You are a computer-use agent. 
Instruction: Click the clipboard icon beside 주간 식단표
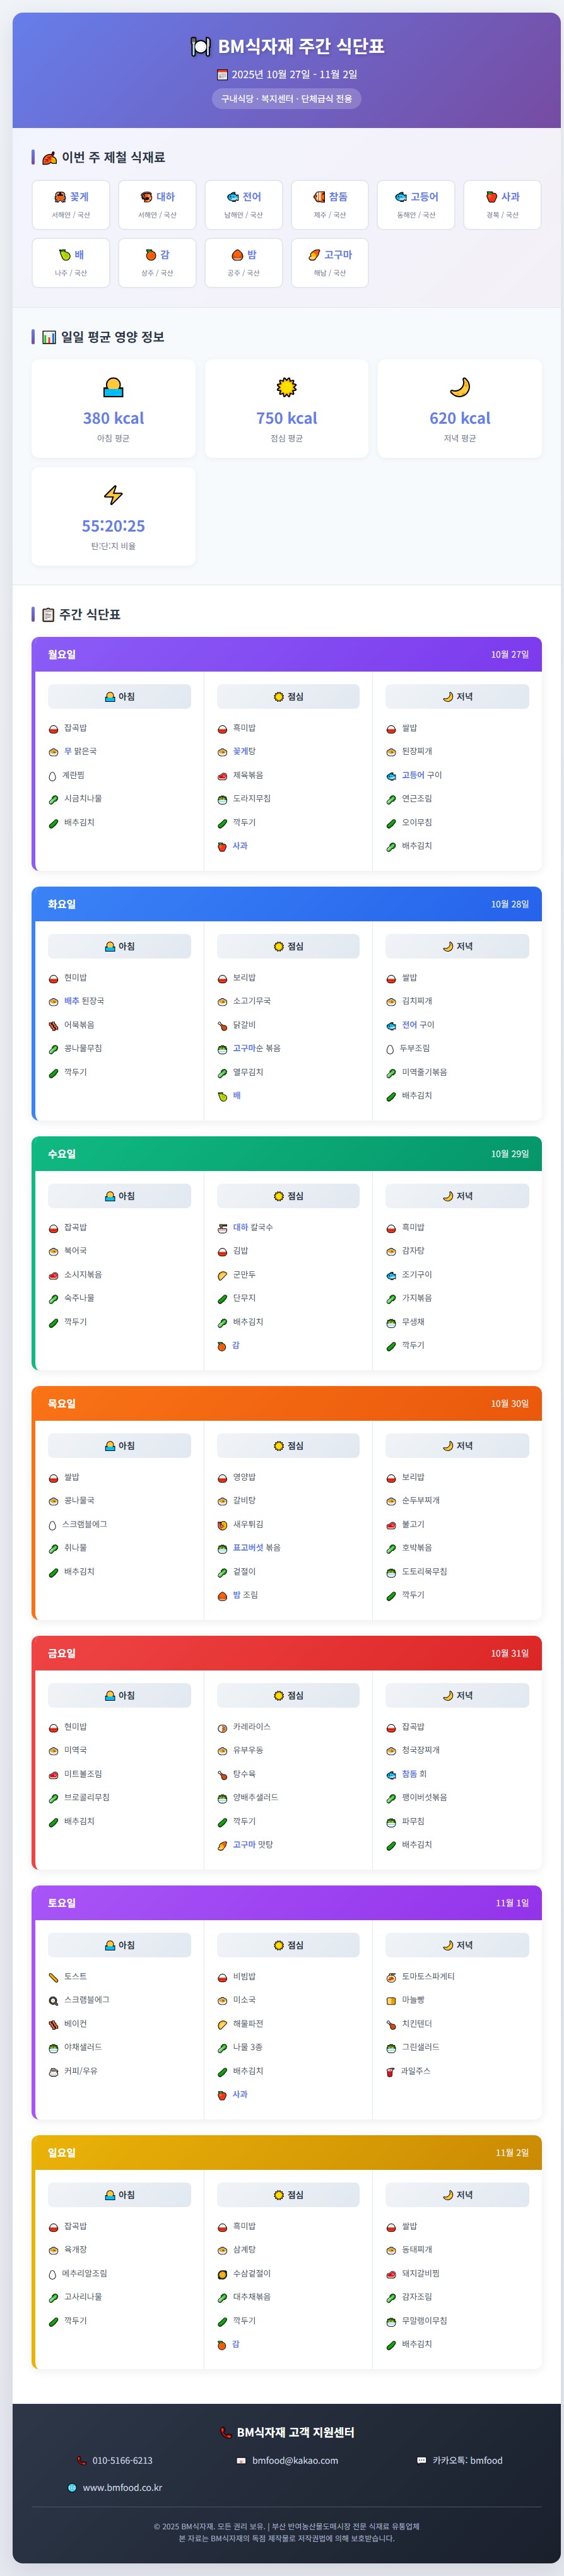(x=48, y=614)
